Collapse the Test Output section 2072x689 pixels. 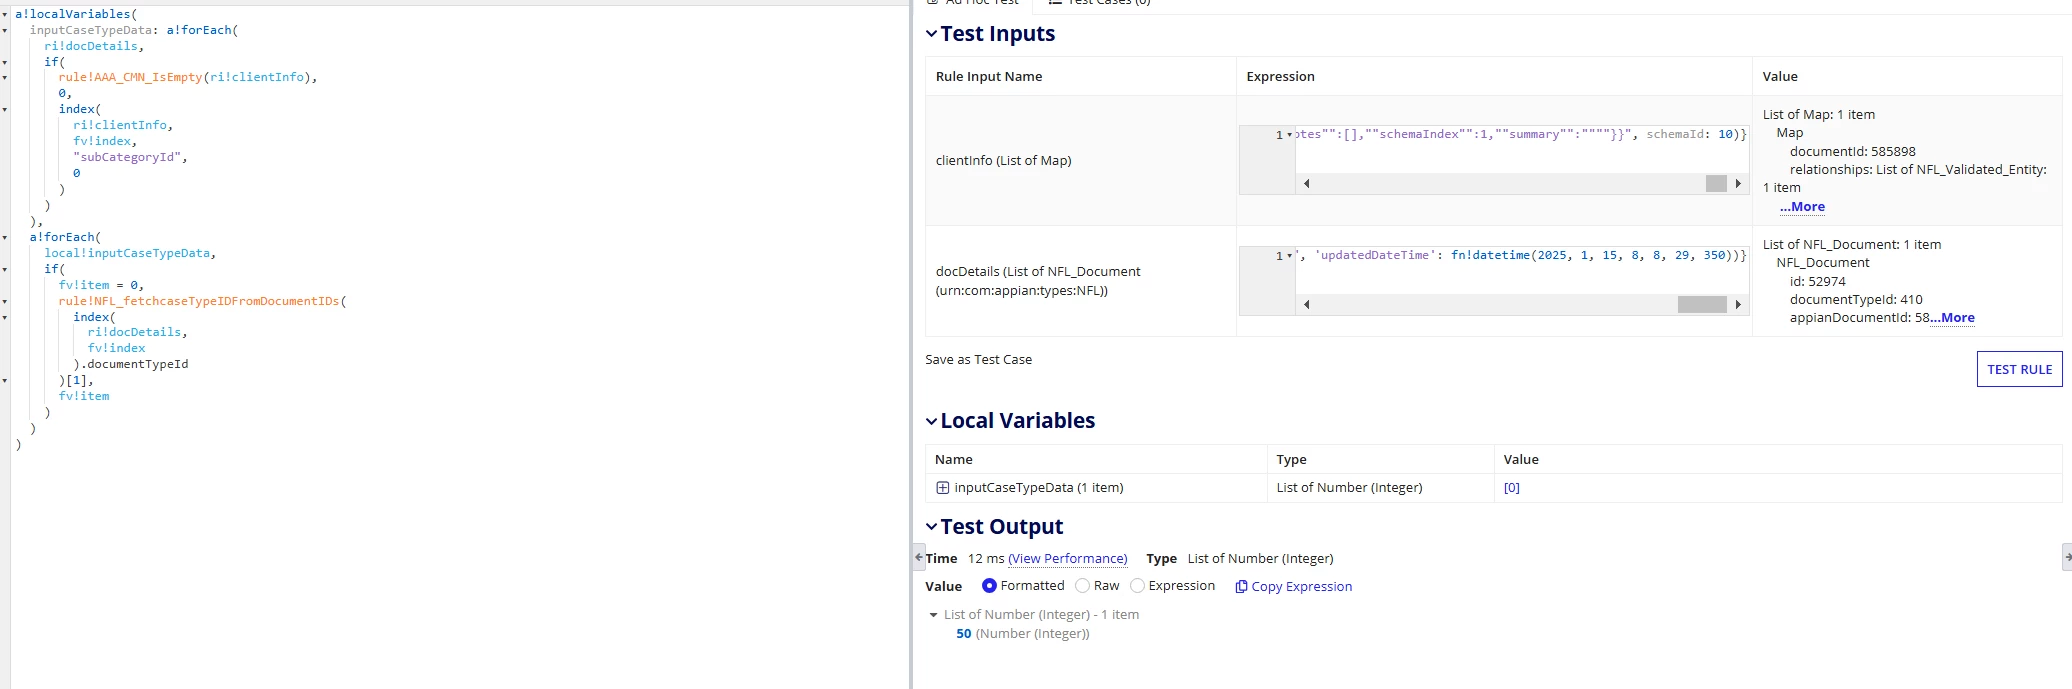tap(931, 527)
